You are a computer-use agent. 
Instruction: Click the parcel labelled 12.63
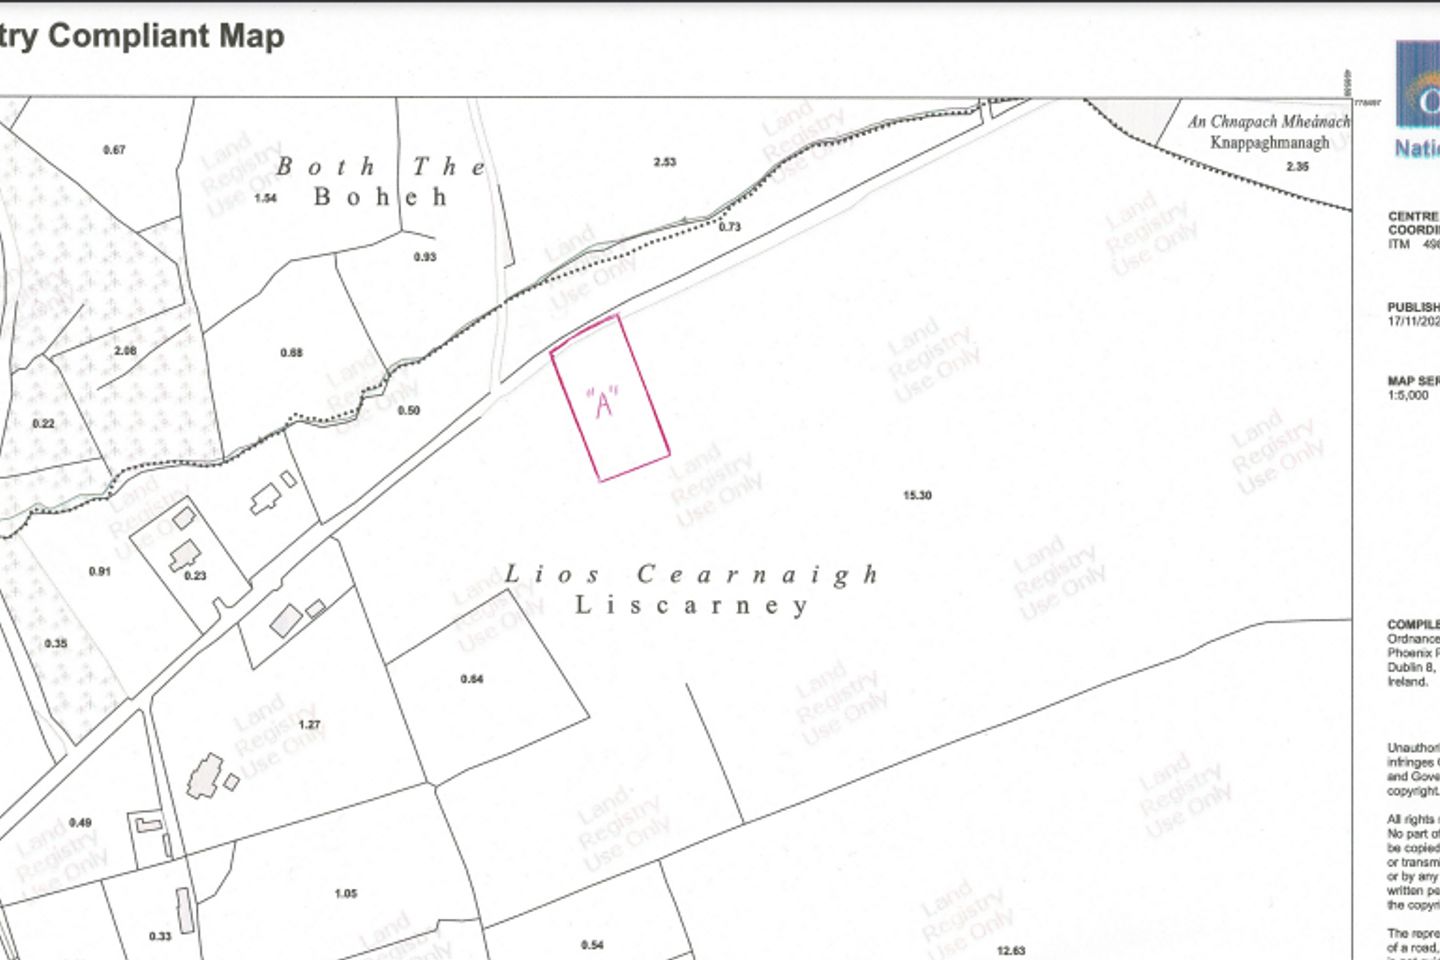point(1011,951)
